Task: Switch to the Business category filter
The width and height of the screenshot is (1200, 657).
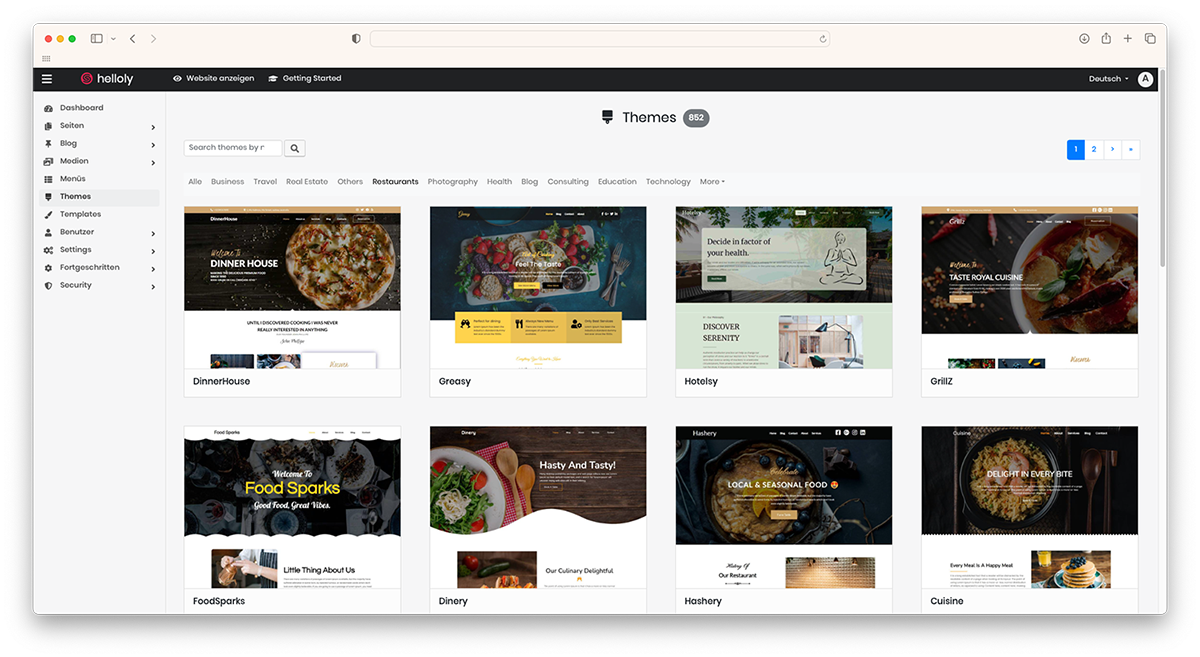Action: pyautogui.click(x=227, y=182)
